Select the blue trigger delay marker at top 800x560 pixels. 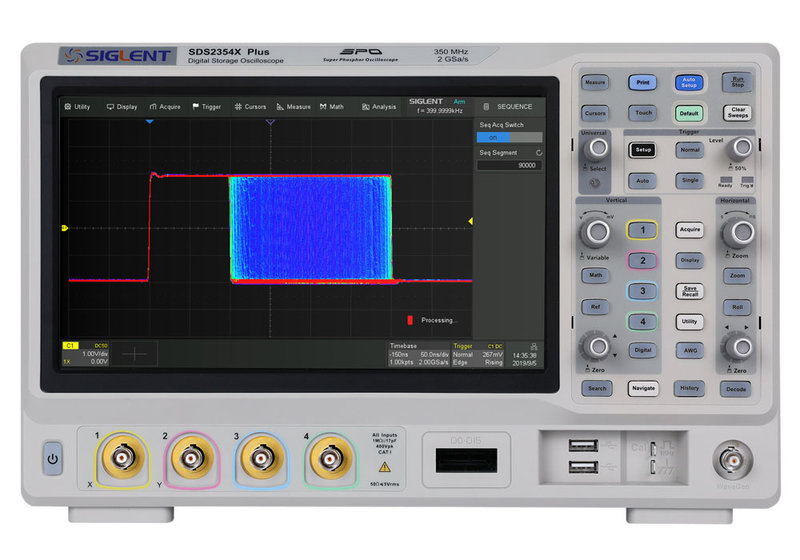[x=149, y=122]
